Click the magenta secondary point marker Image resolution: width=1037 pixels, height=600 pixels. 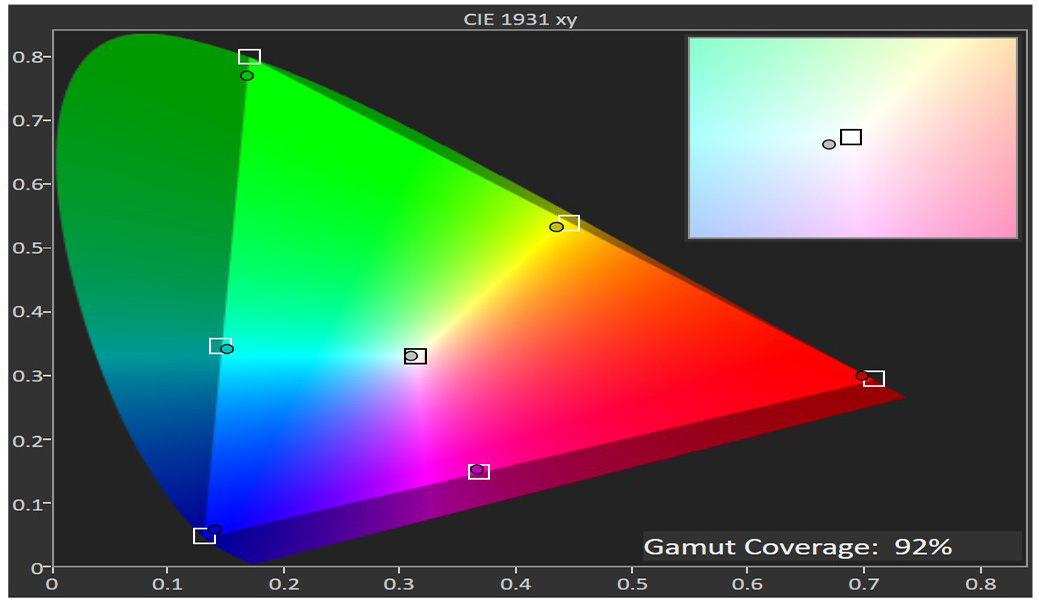(478, 471)
